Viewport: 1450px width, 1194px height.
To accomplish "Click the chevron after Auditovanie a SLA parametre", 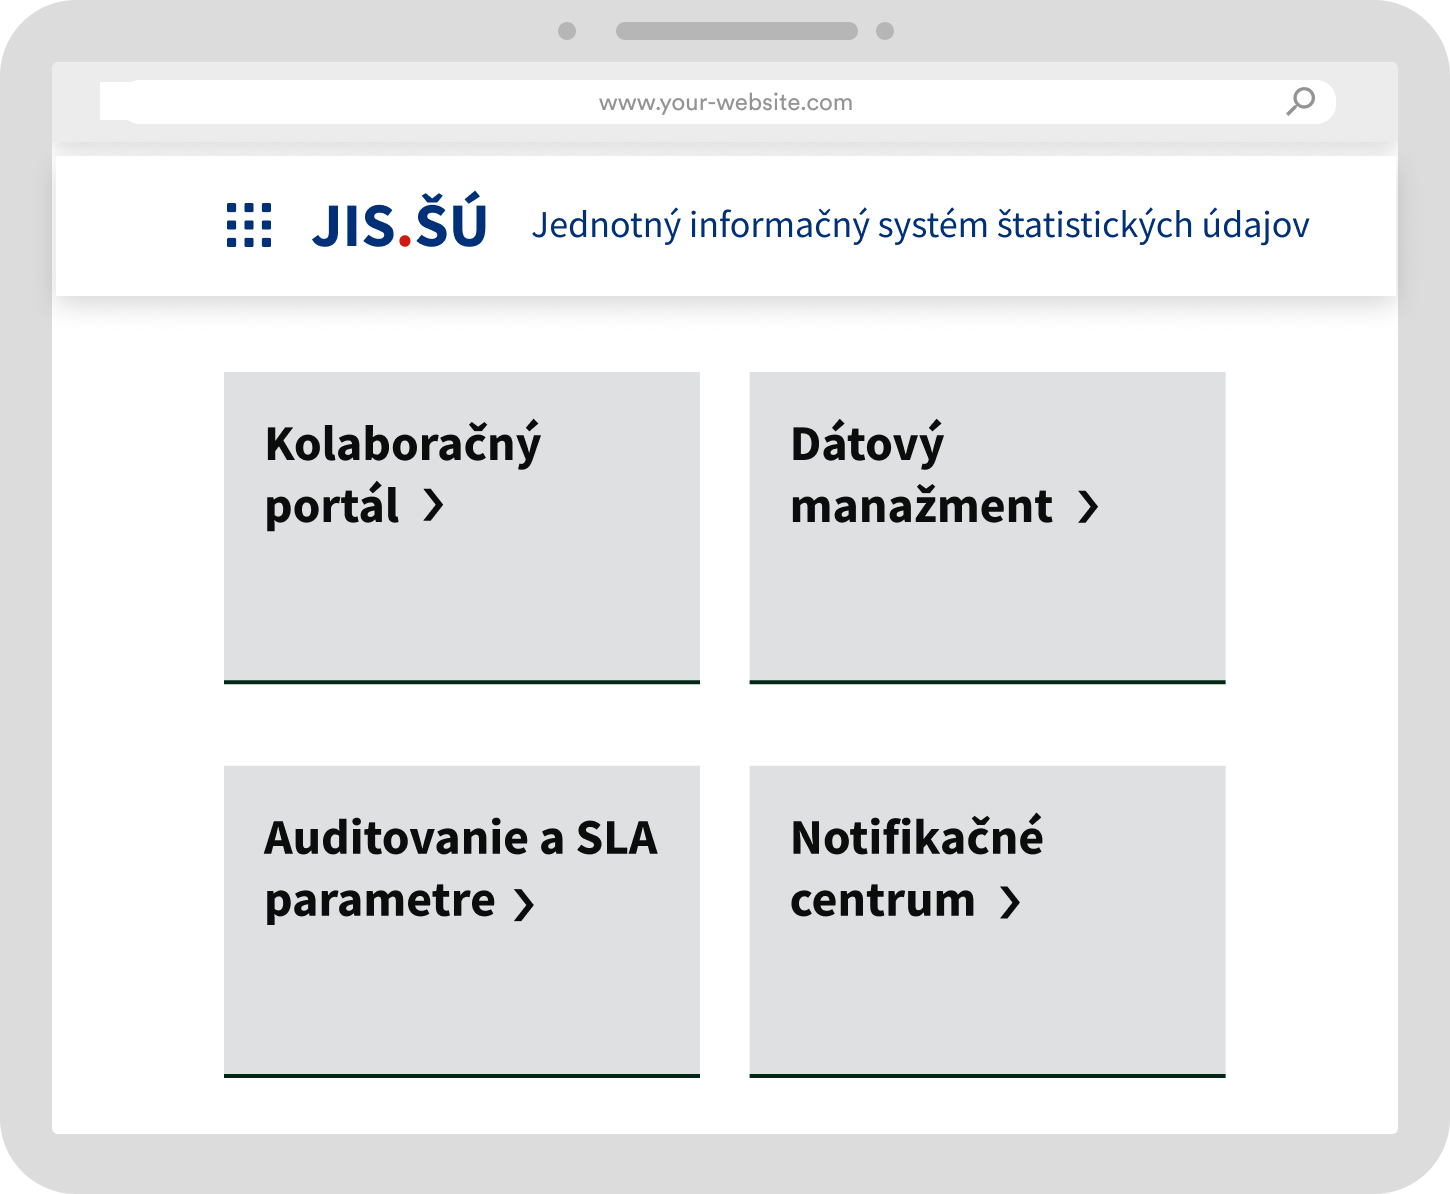I will coord(524,903).
